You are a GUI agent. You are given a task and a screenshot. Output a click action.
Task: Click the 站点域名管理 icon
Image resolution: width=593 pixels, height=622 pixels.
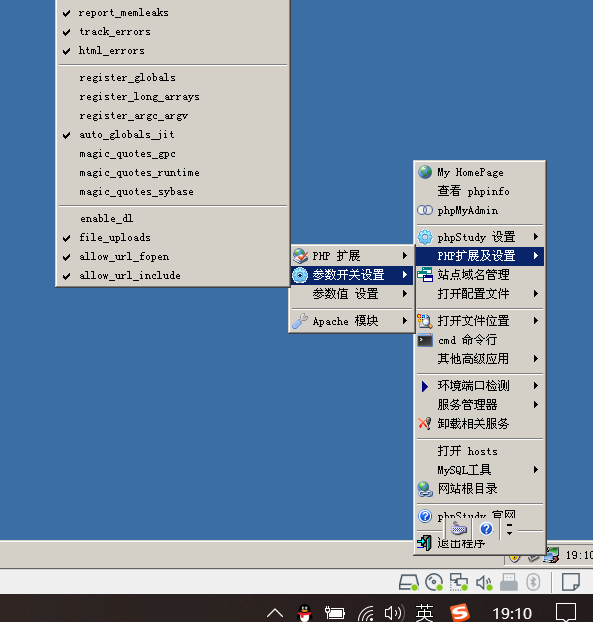tap(425, 275)
